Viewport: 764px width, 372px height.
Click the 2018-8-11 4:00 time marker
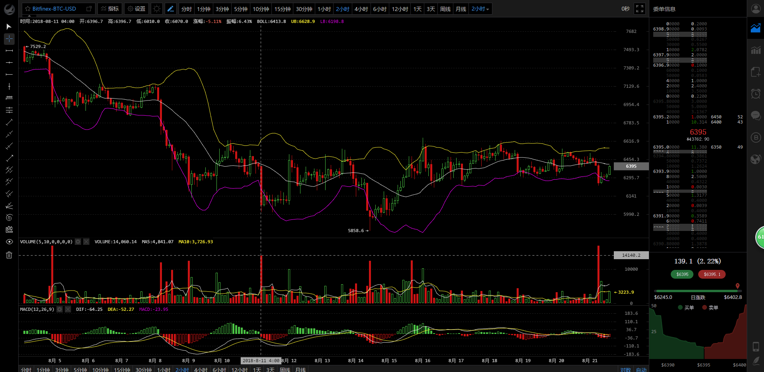click(261, 360)
